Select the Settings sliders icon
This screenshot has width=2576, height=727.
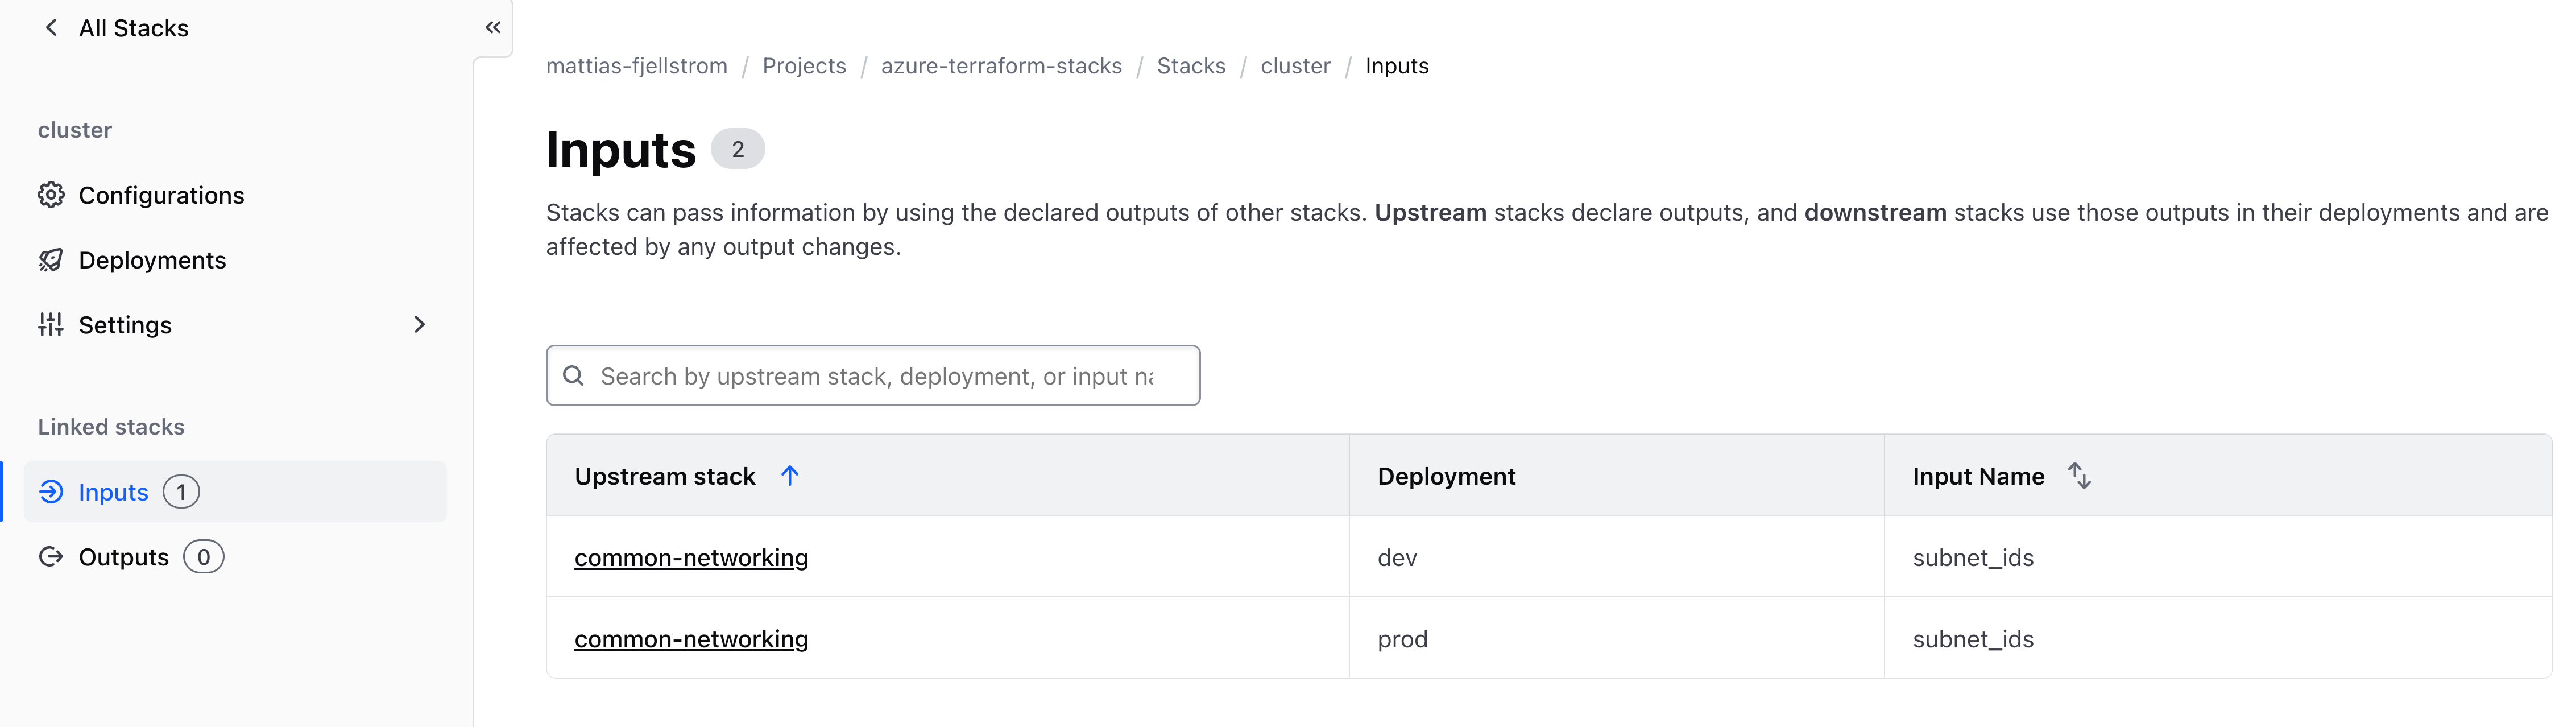pyautogui.click(x=50, y=324)
